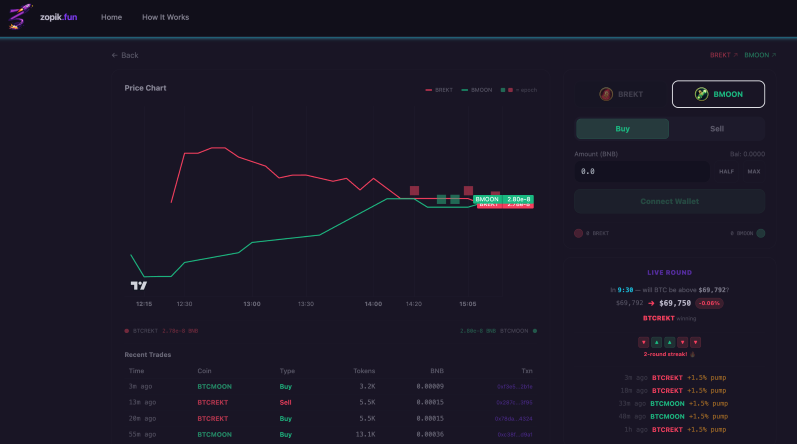Click the Tokens column header
797x444 pixels.
pos(364,371)
